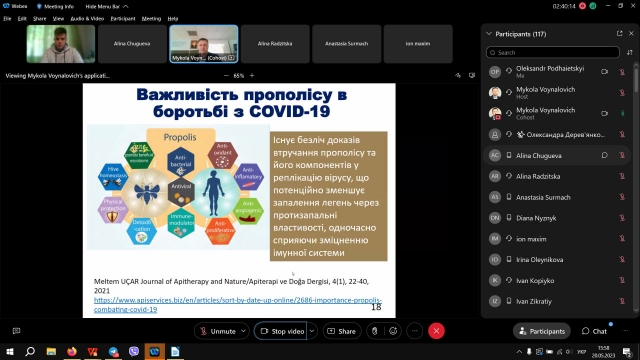Open the Chat panel
Image resolution: width=640 pixels, height=360 pixels.
coord(594,331)
